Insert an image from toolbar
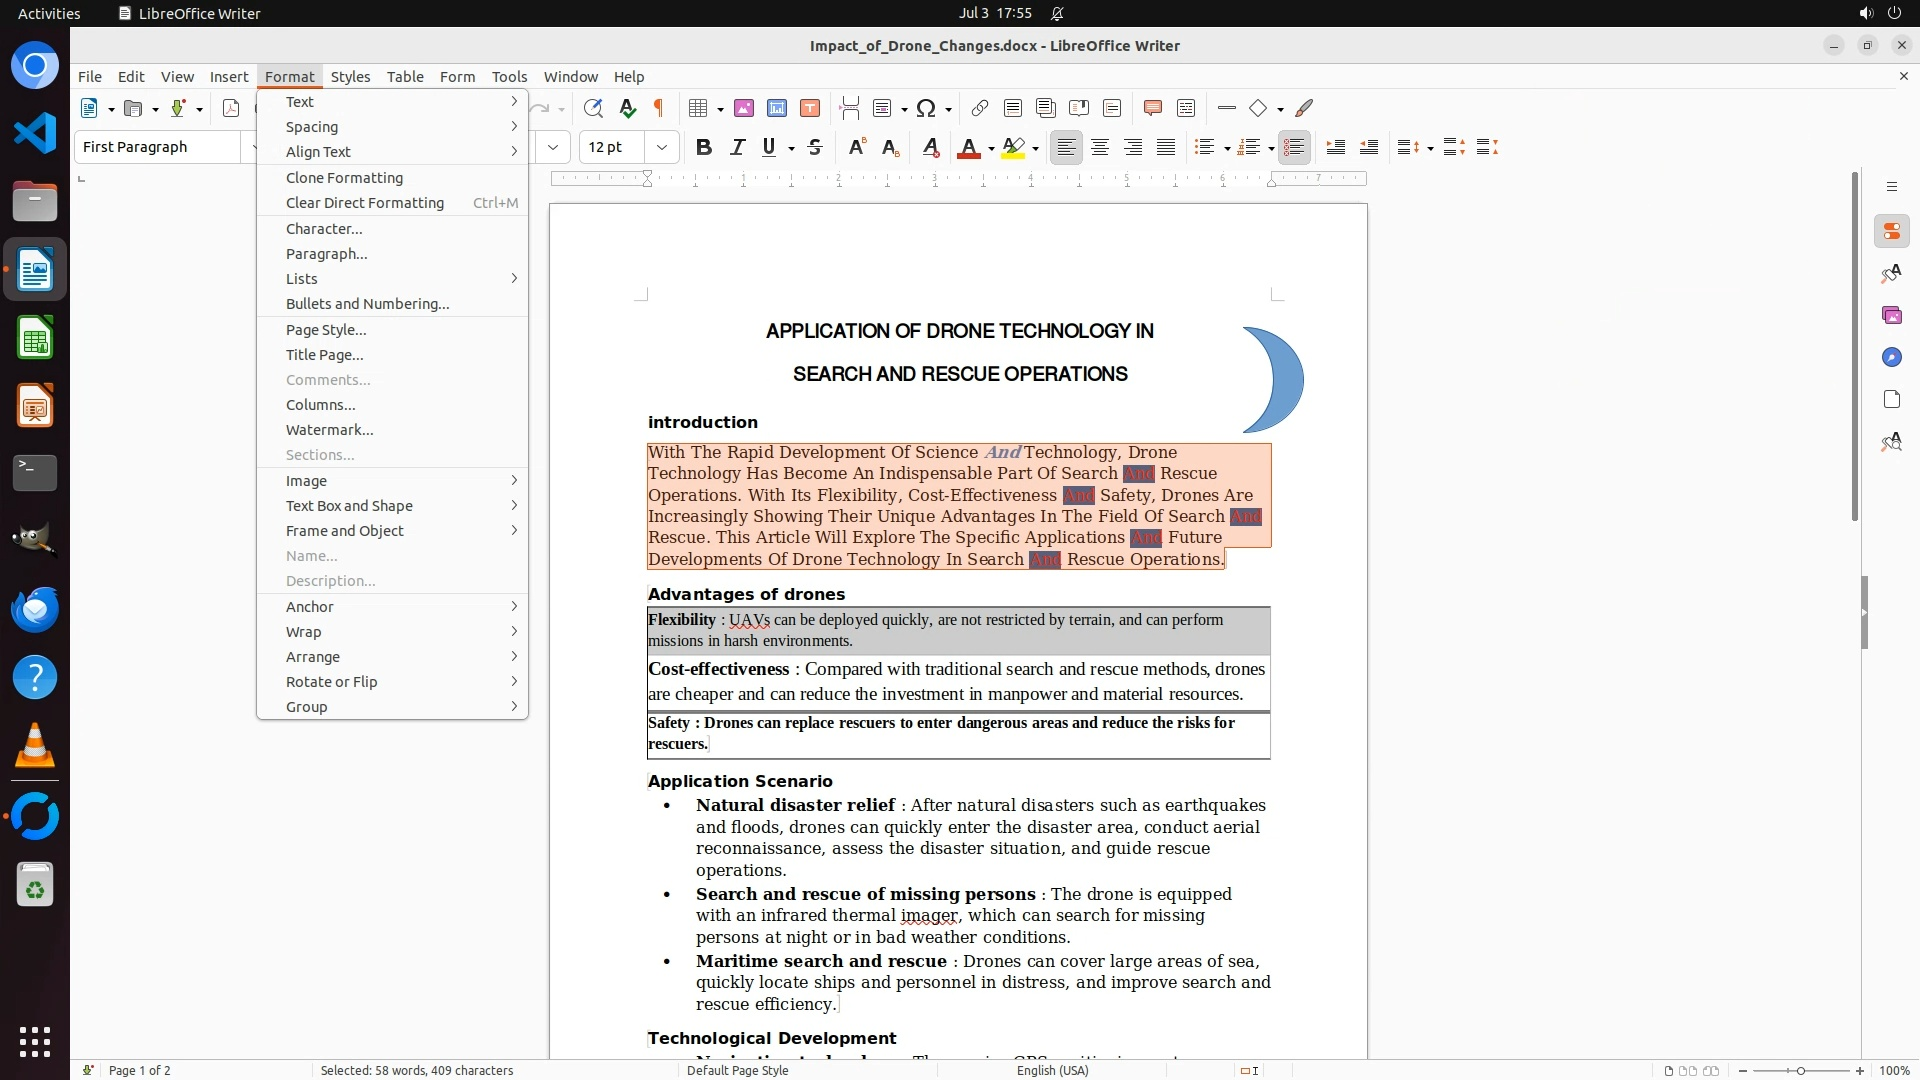Image resolution: width=1920 pixels, height=1080 pixels. [744, 108]
